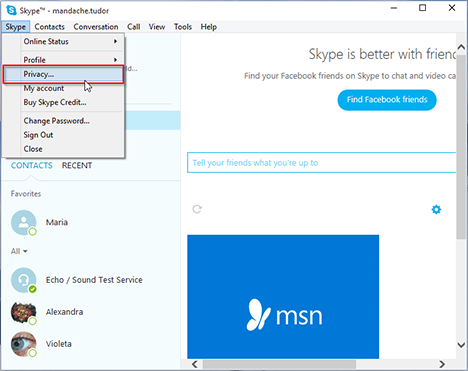
Task: Open the feed settings gear icon
Action: (x=436, y=209)
